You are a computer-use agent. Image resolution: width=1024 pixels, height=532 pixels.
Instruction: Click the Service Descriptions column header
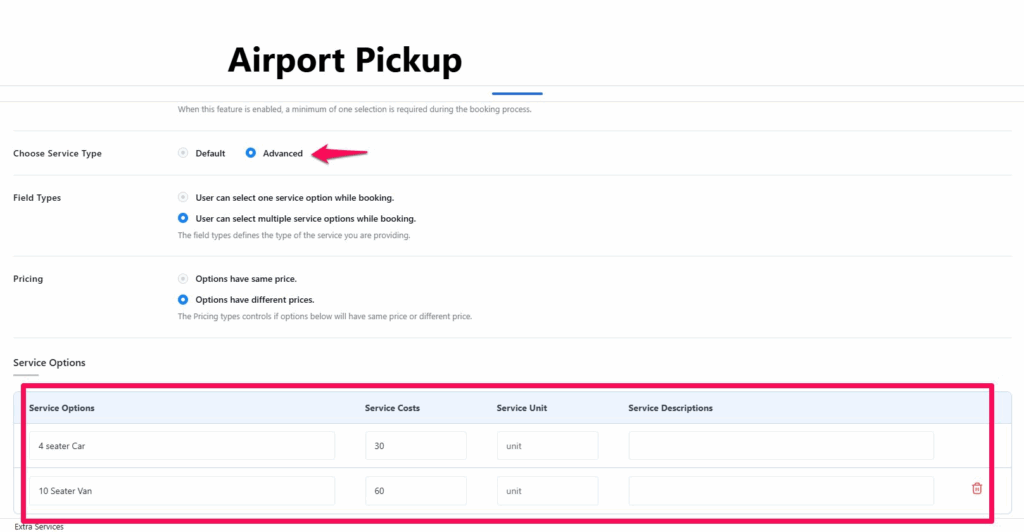pos(670,408)
